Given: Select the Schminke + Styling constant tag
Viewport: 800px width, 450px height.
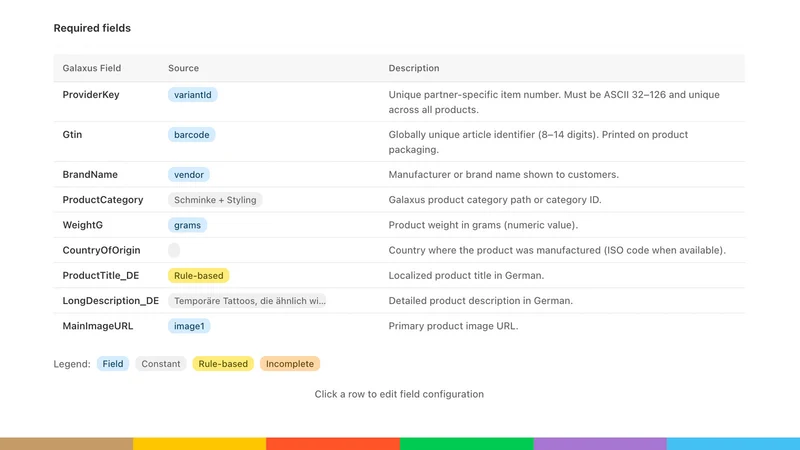Looking at the screenshot, I should tap(215, 200).
